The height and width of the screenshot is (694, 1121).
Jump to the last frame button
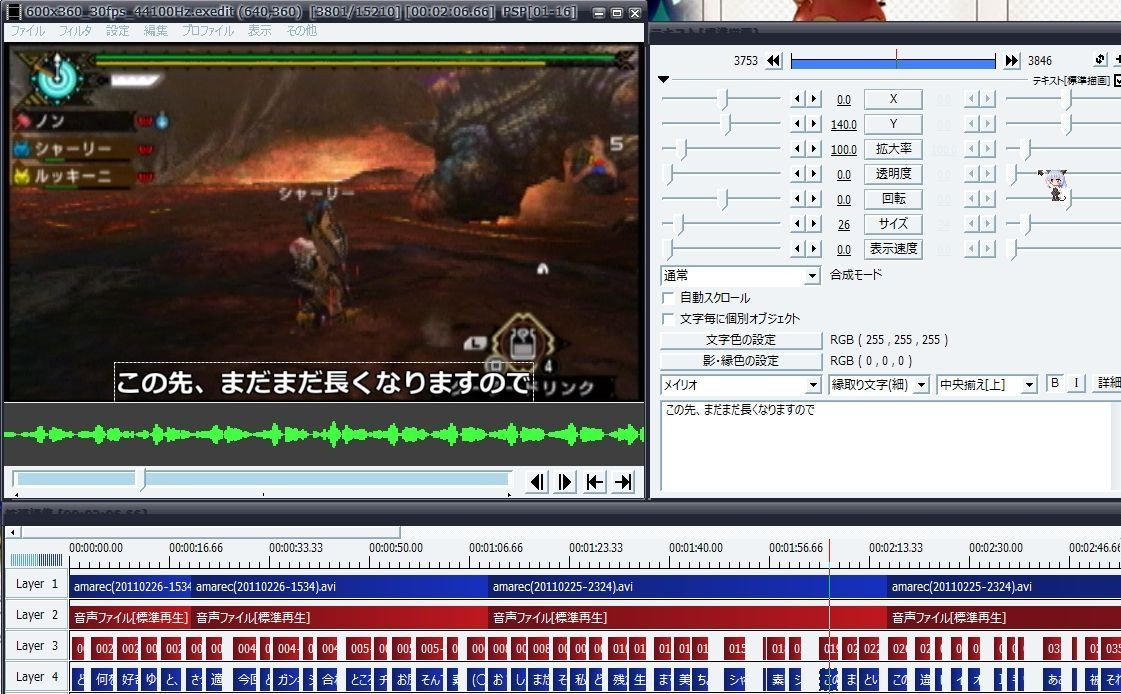[x=624, y=482]
